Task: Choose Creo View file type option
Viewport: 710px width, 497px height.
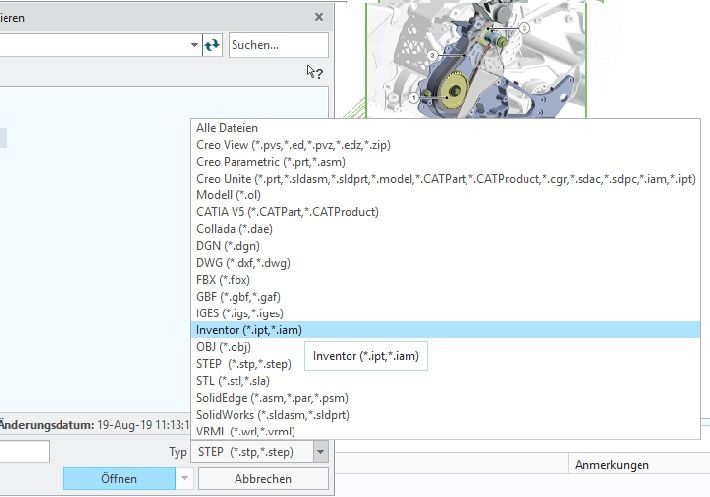Action: coord(293,145)
